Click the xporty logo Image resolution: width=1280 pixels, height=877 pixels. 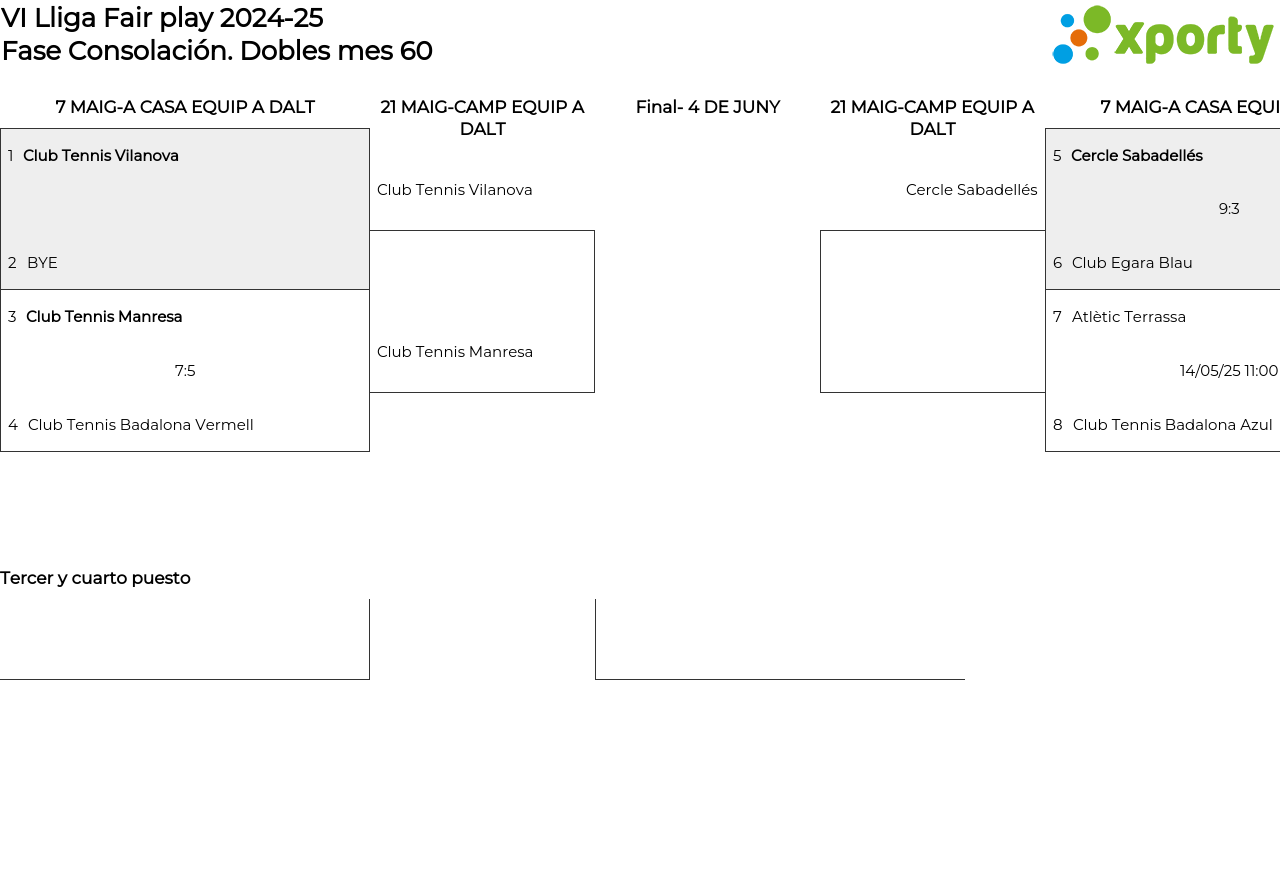click(1162, 36)
